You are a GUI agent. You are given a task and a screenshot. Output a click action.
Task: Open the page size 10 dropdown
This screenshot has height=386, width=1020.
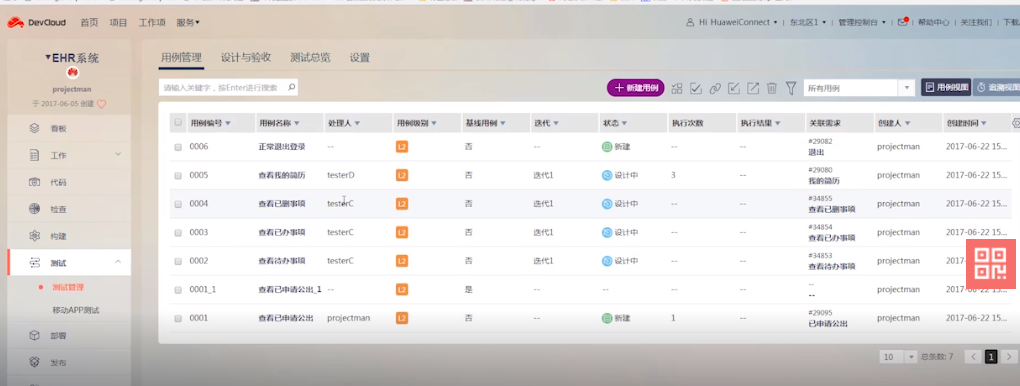(x=898, y=357)
